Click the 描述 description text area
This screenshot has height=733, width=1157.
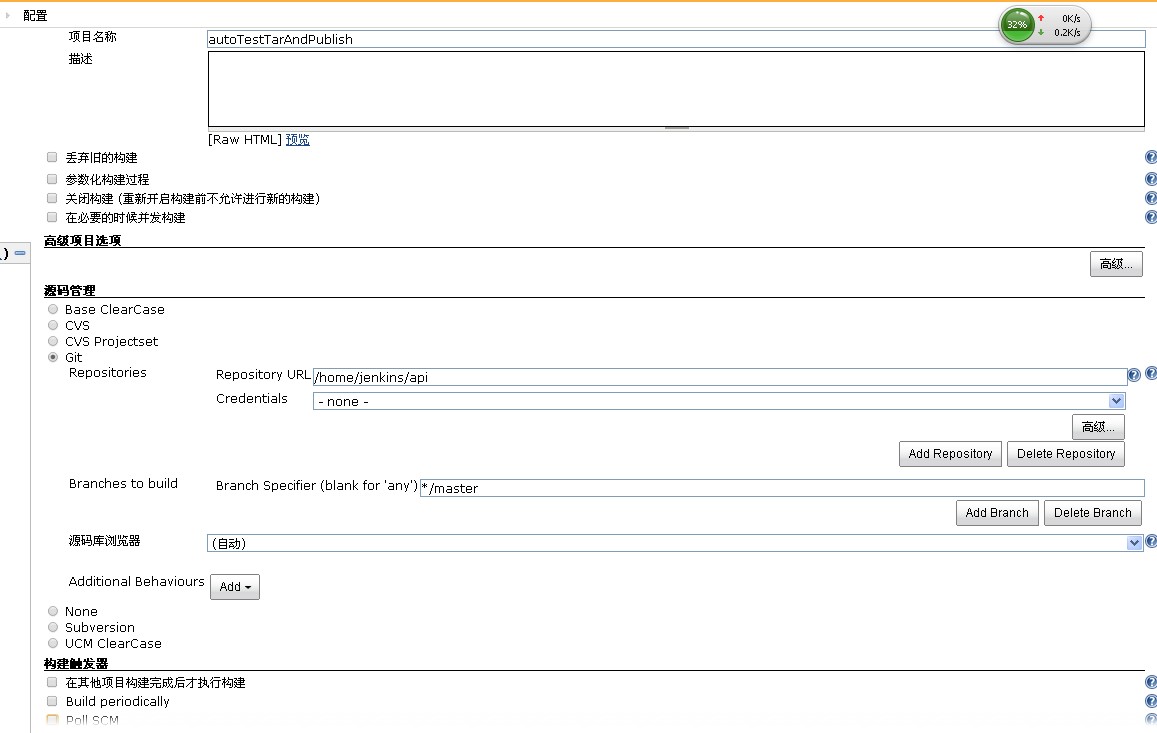coord(676,89)
